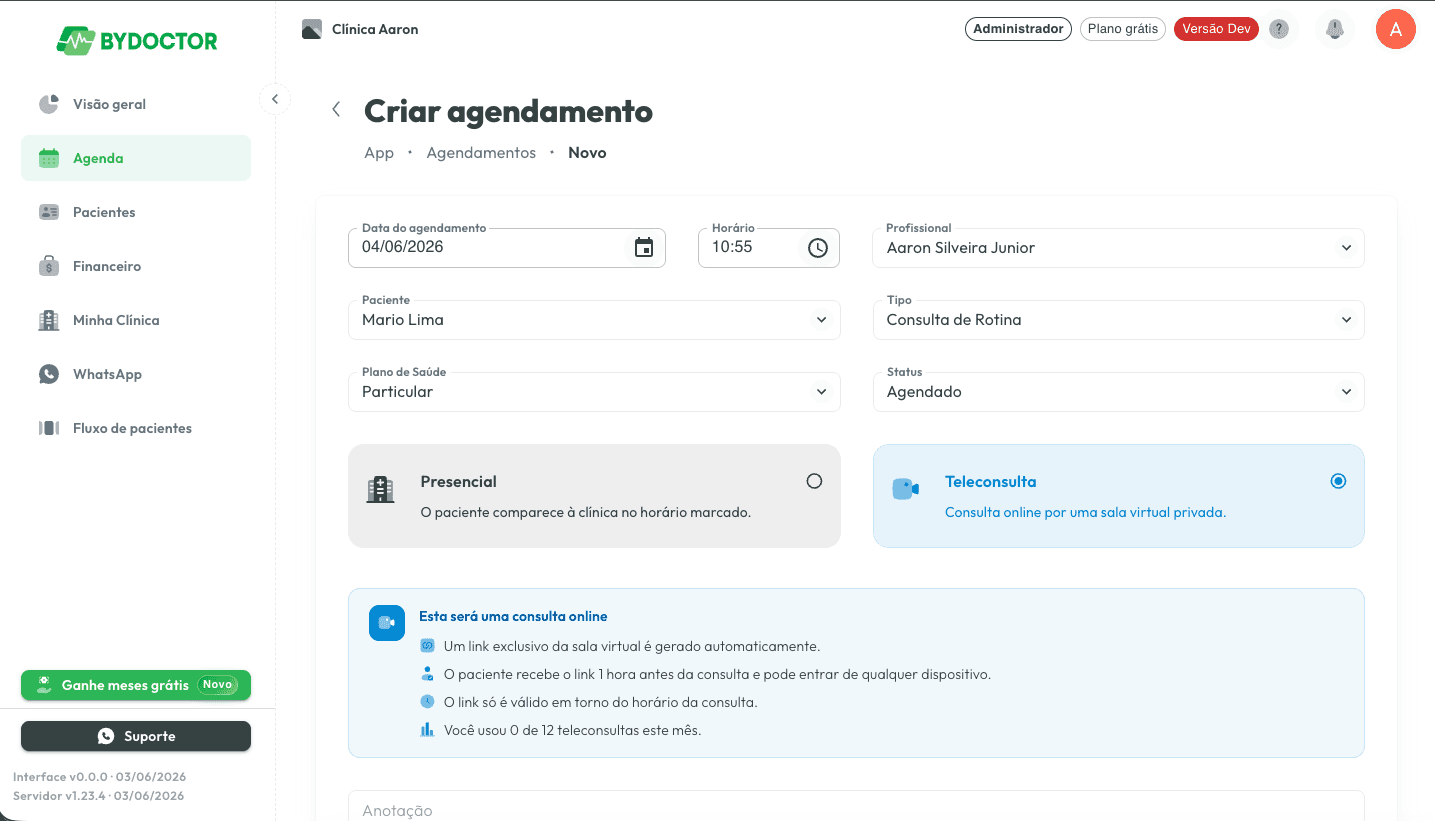Click the Novo breadcrumb text

pyautogui.click(x=587, y=153)
